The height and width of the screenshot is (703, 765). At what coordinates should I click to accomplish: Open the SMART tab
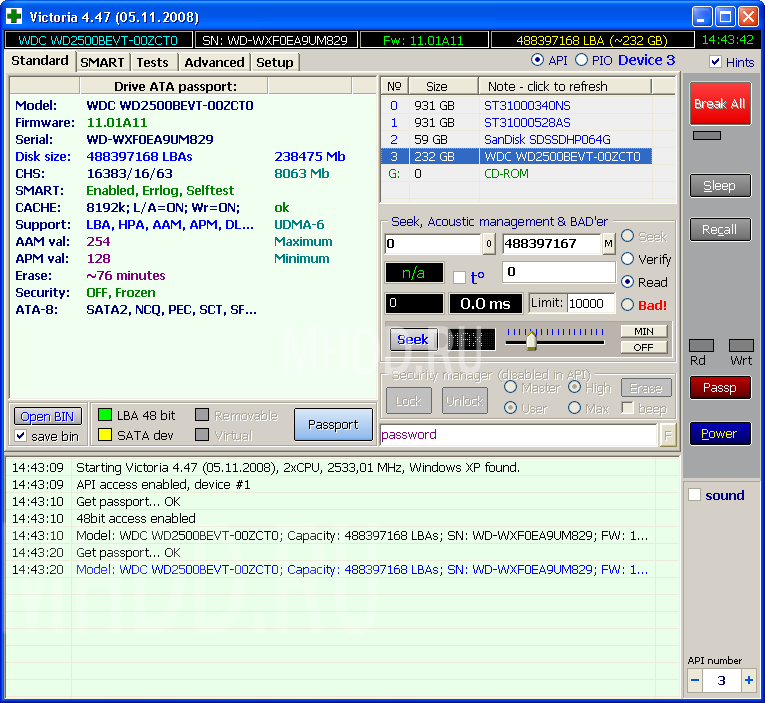coord(102,62)
